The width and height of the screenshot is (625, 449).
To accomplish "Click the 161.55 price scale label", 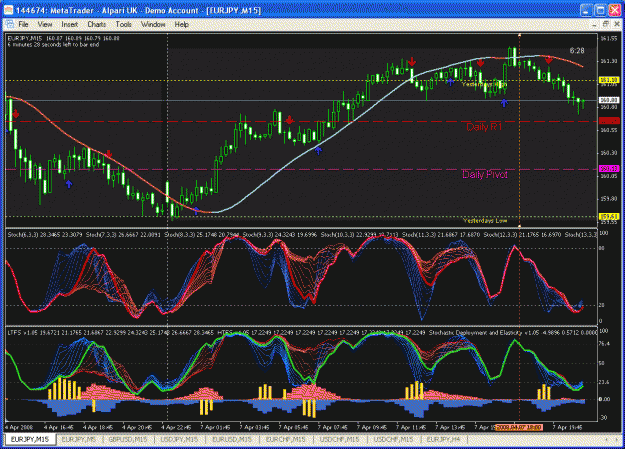I will [x=609, y=38].
